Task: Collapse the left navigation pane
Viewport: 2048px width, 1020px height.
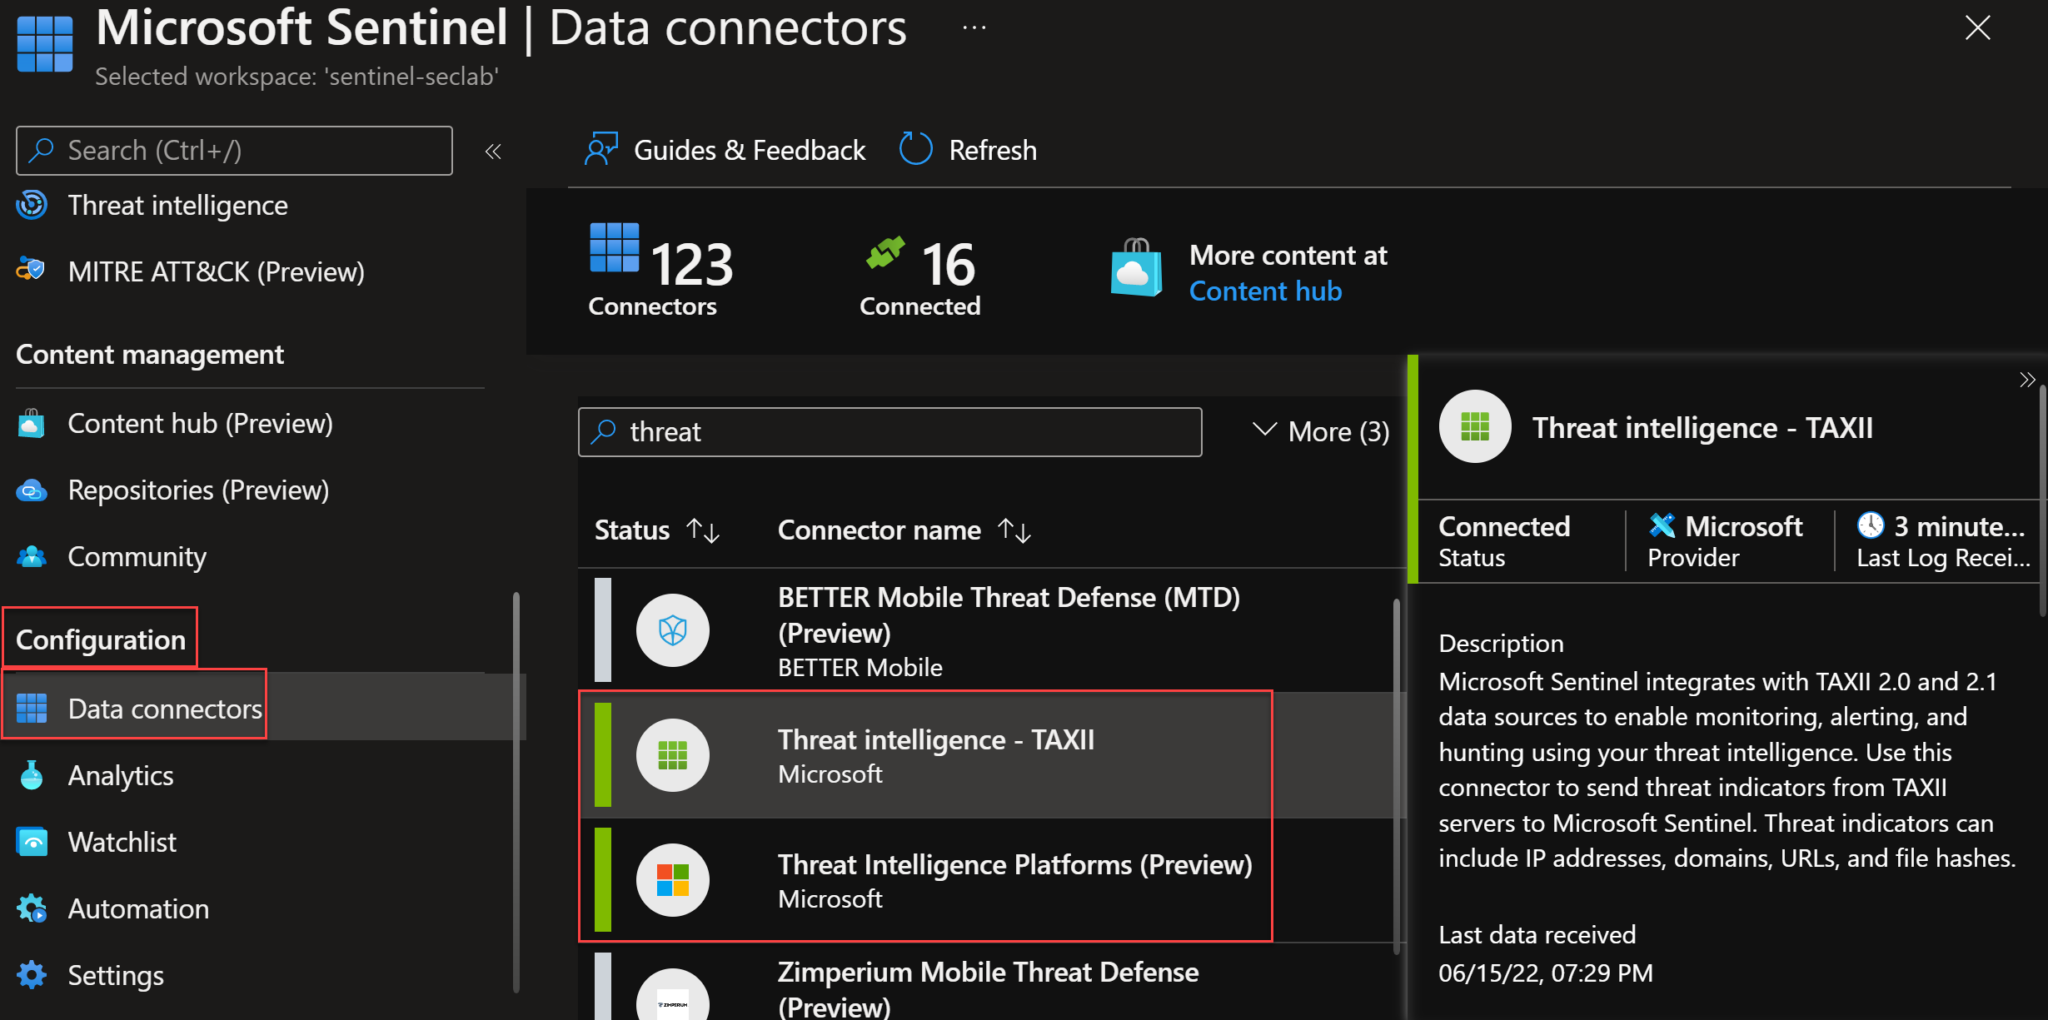Action: point(492,150)
